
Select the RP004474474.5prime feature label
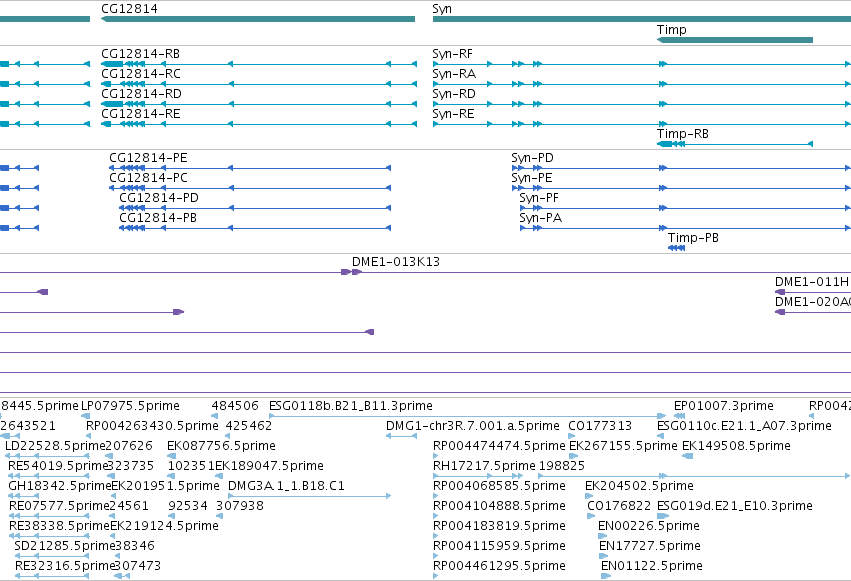(499, 446)
